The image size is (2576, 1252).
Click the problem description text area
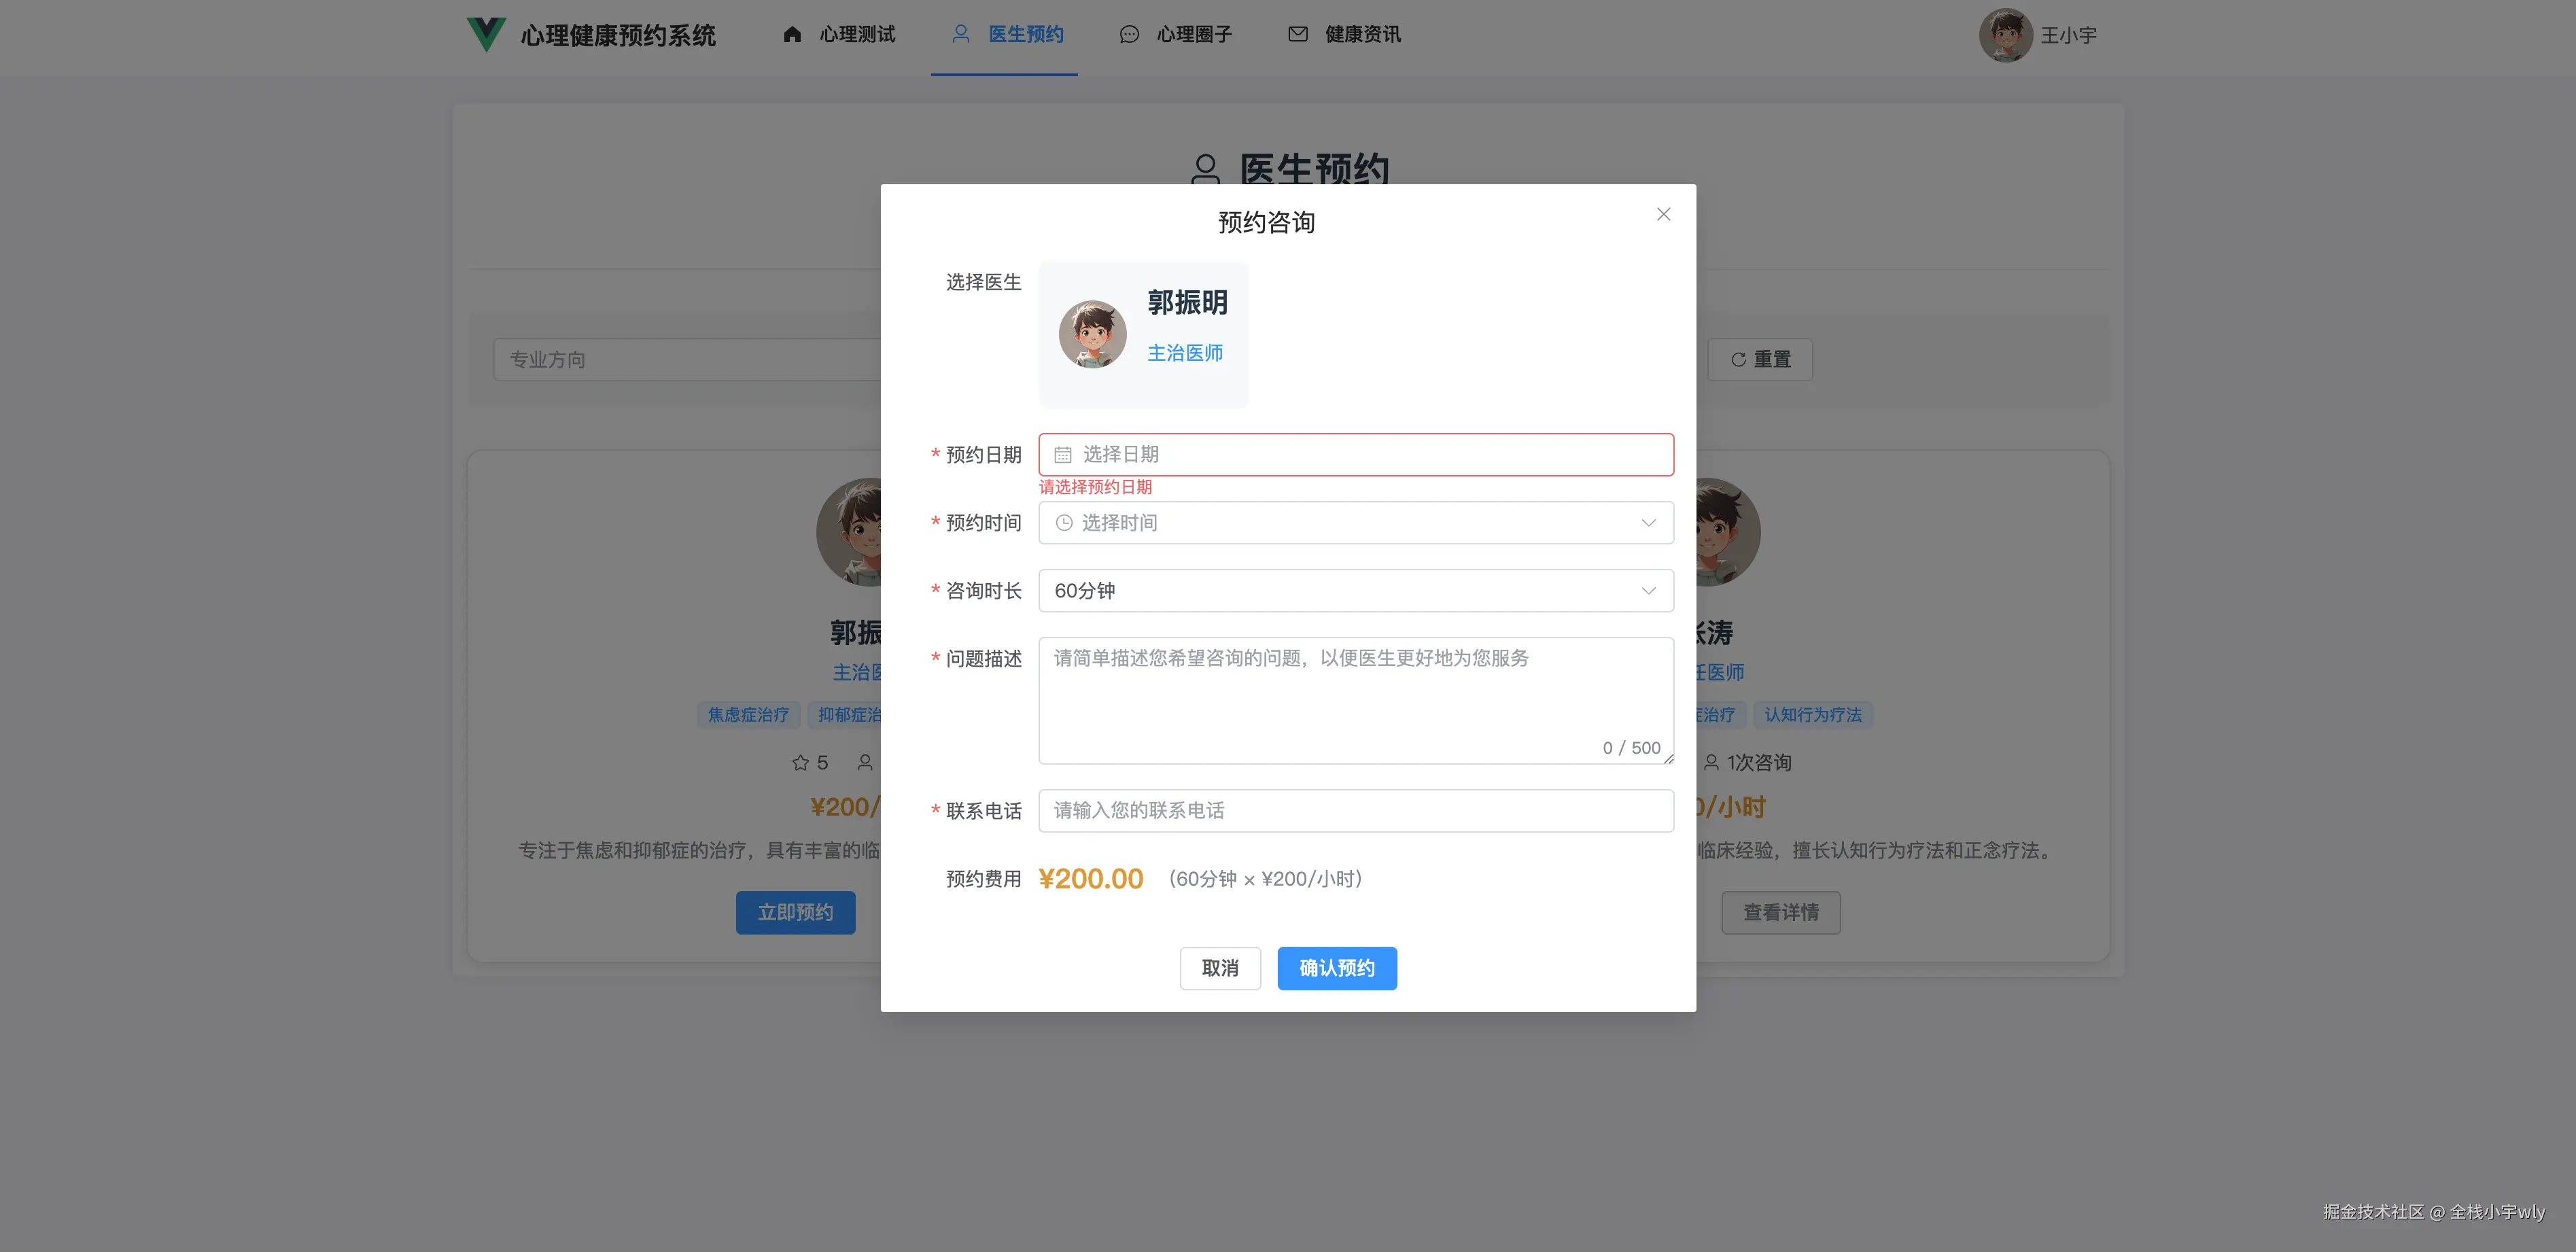pos(1355,700)
